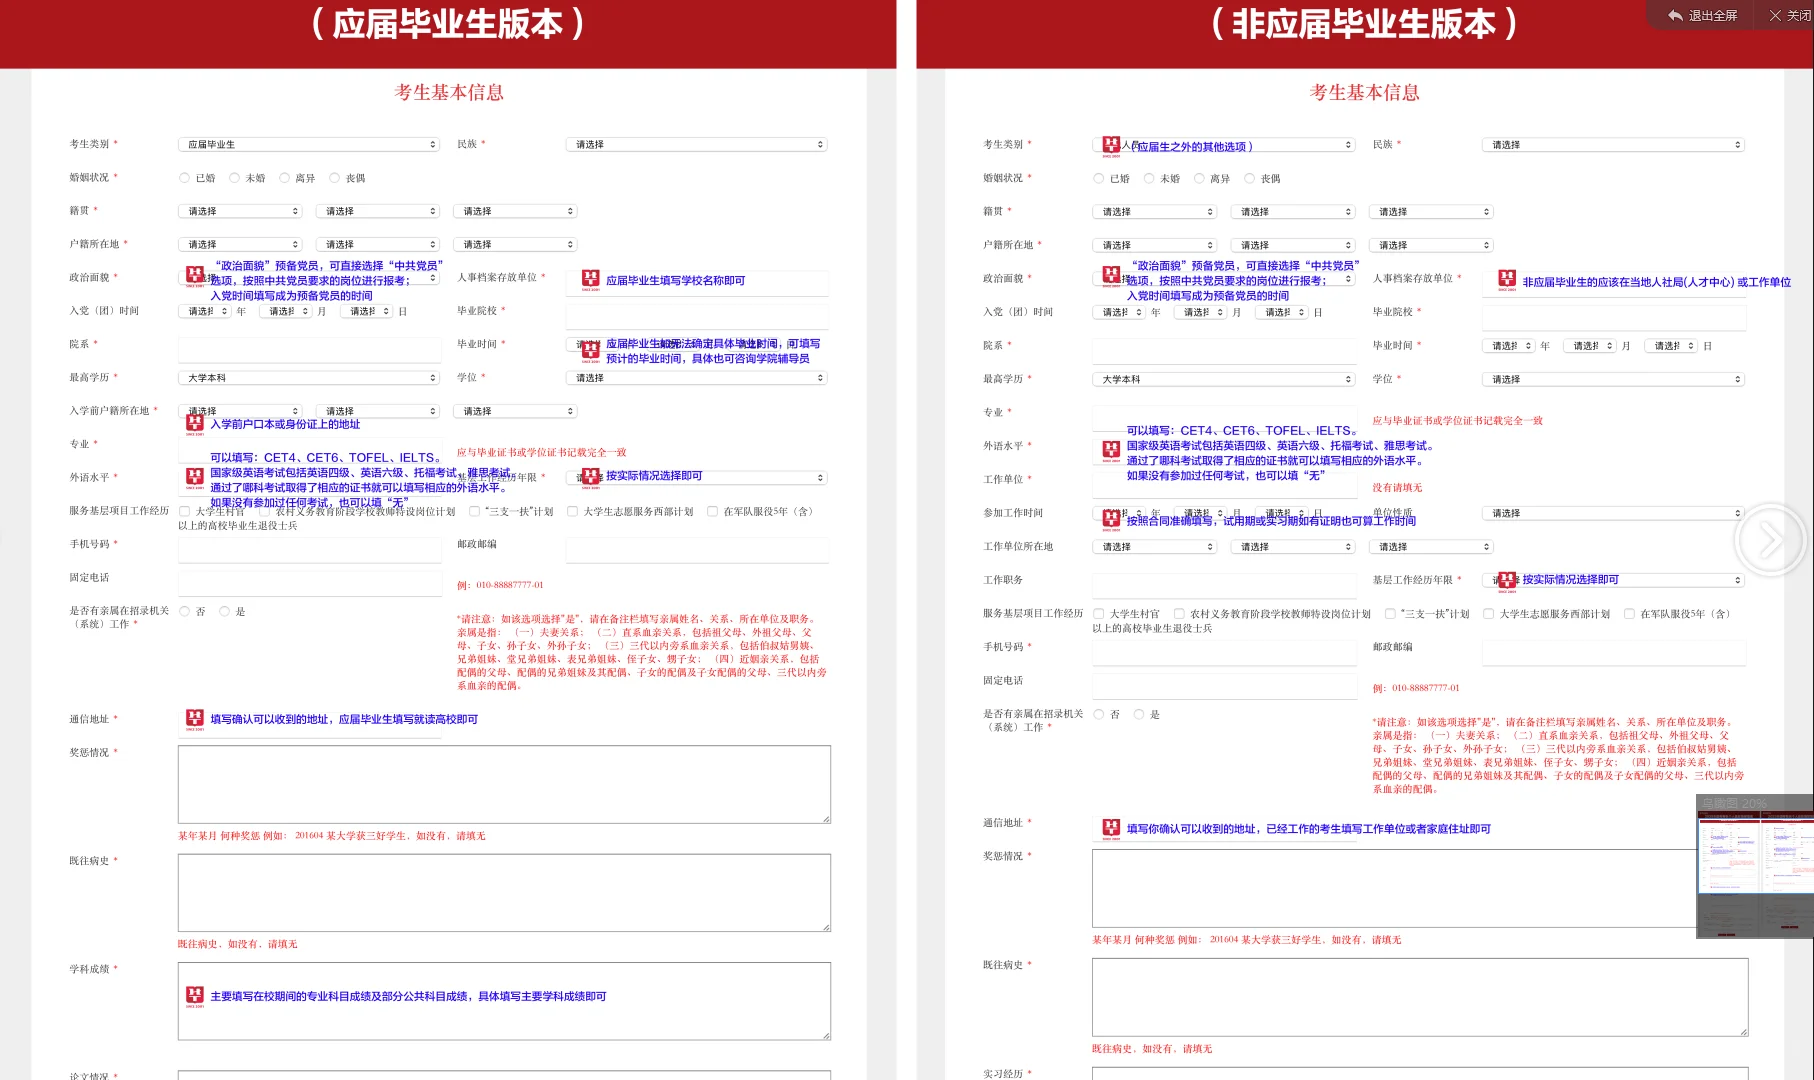Image resolution: width=1814 pixels, height=1080 pixels.
Task: Click 既往病史 textarea in 应届毕业生版本 form
Action: pos(504,893)
